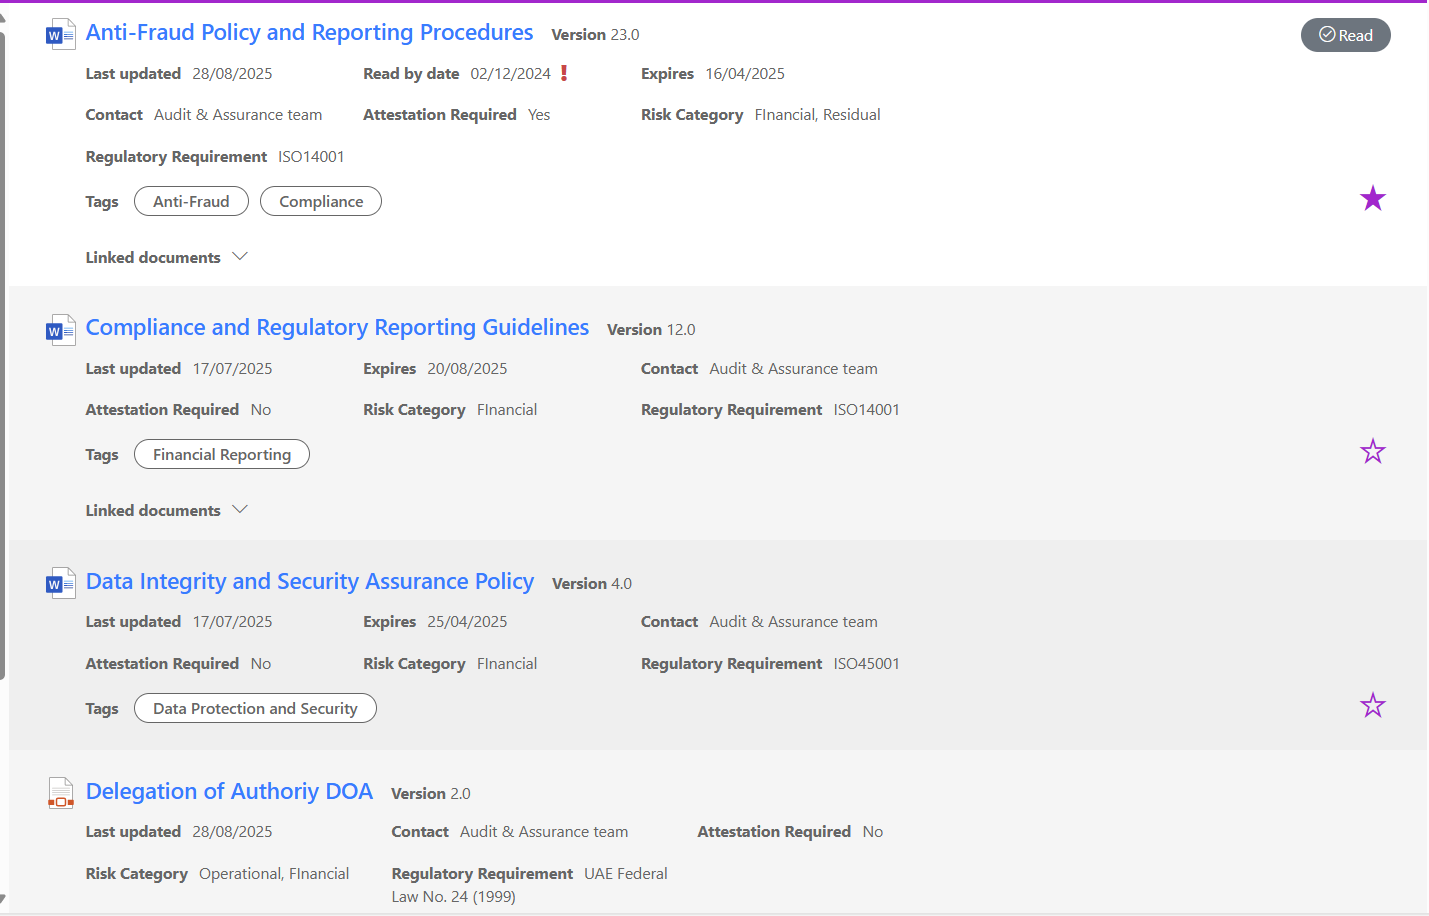Open the Delegation of Authoriy DOA document

pos(229,792)
